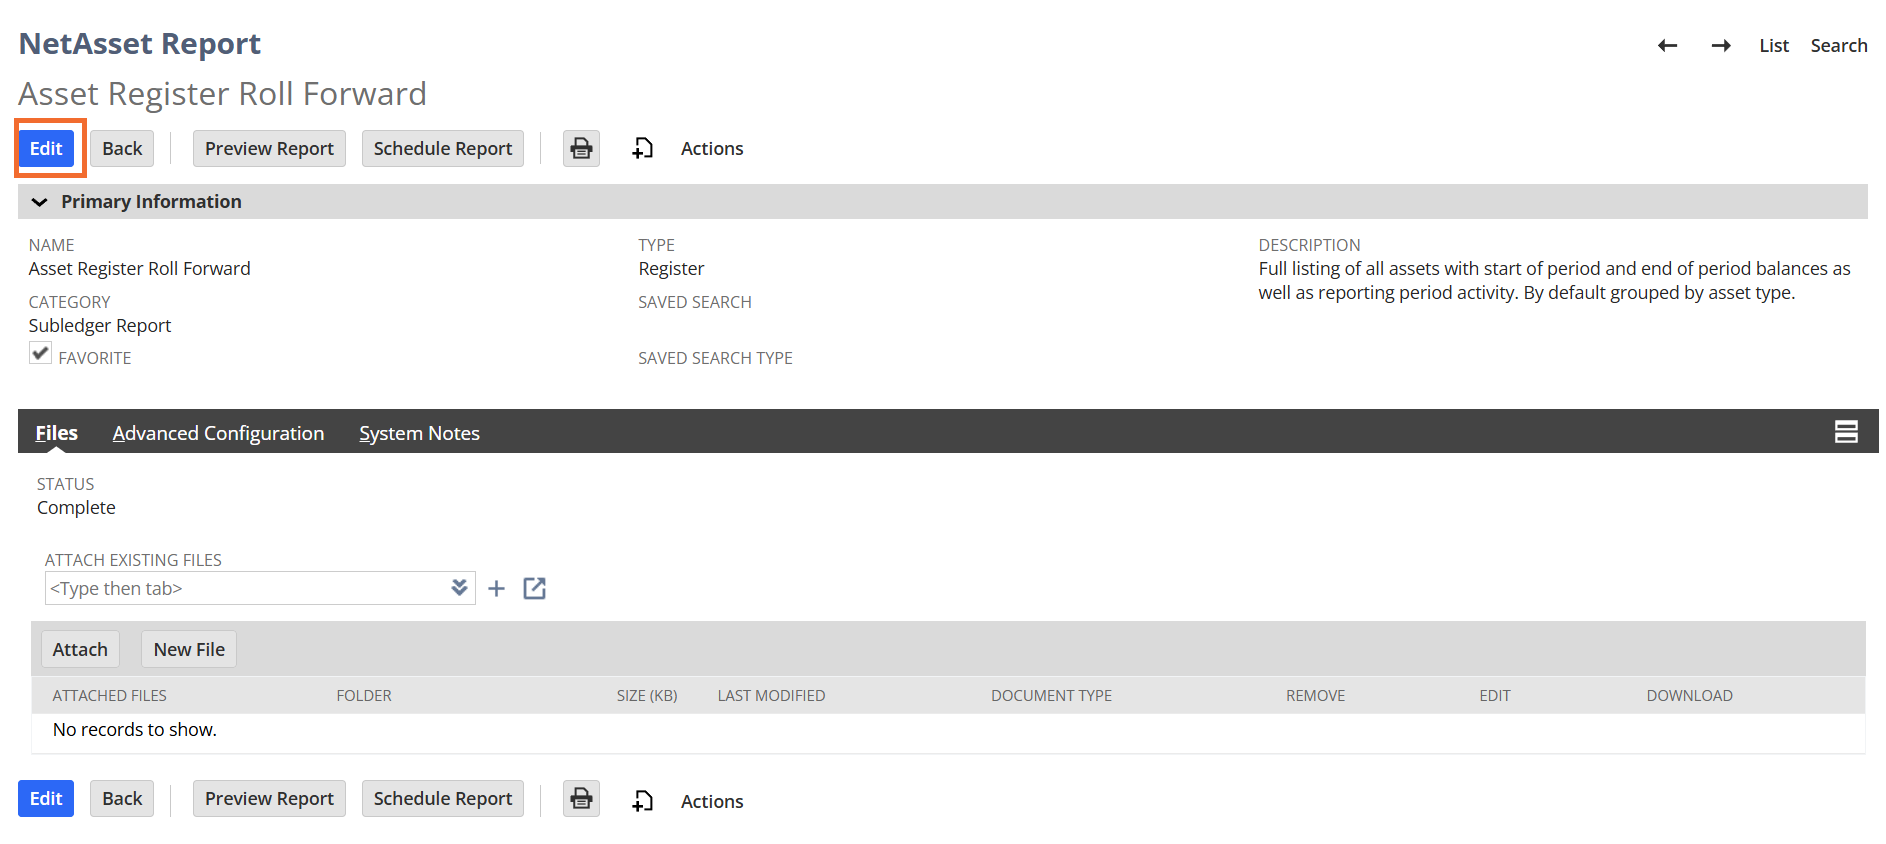Go to the List link

click(1773, 46)
